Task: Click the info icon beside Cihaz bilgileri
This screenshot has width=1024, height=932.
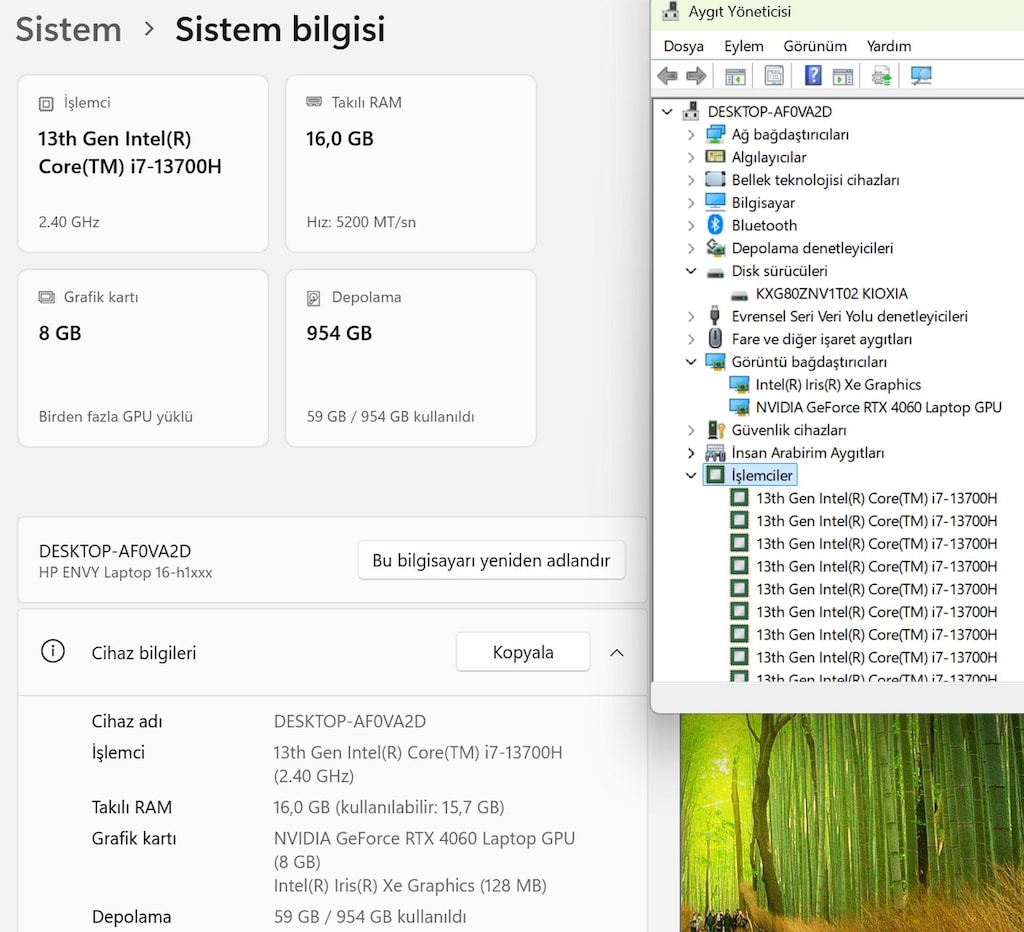Action: pos(53,651)
